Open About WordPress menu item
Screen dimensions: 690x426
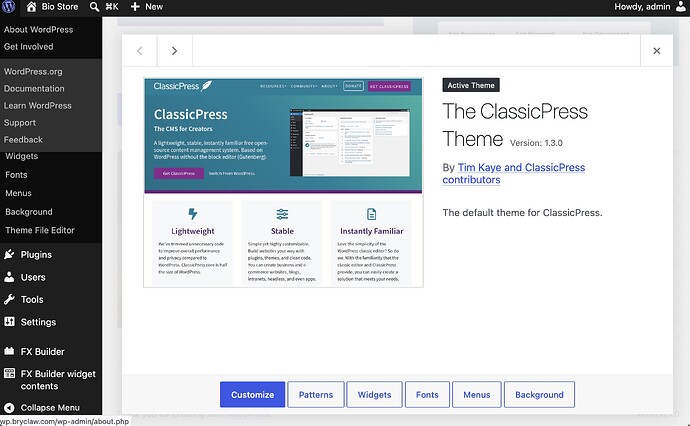tap(38, 29)
